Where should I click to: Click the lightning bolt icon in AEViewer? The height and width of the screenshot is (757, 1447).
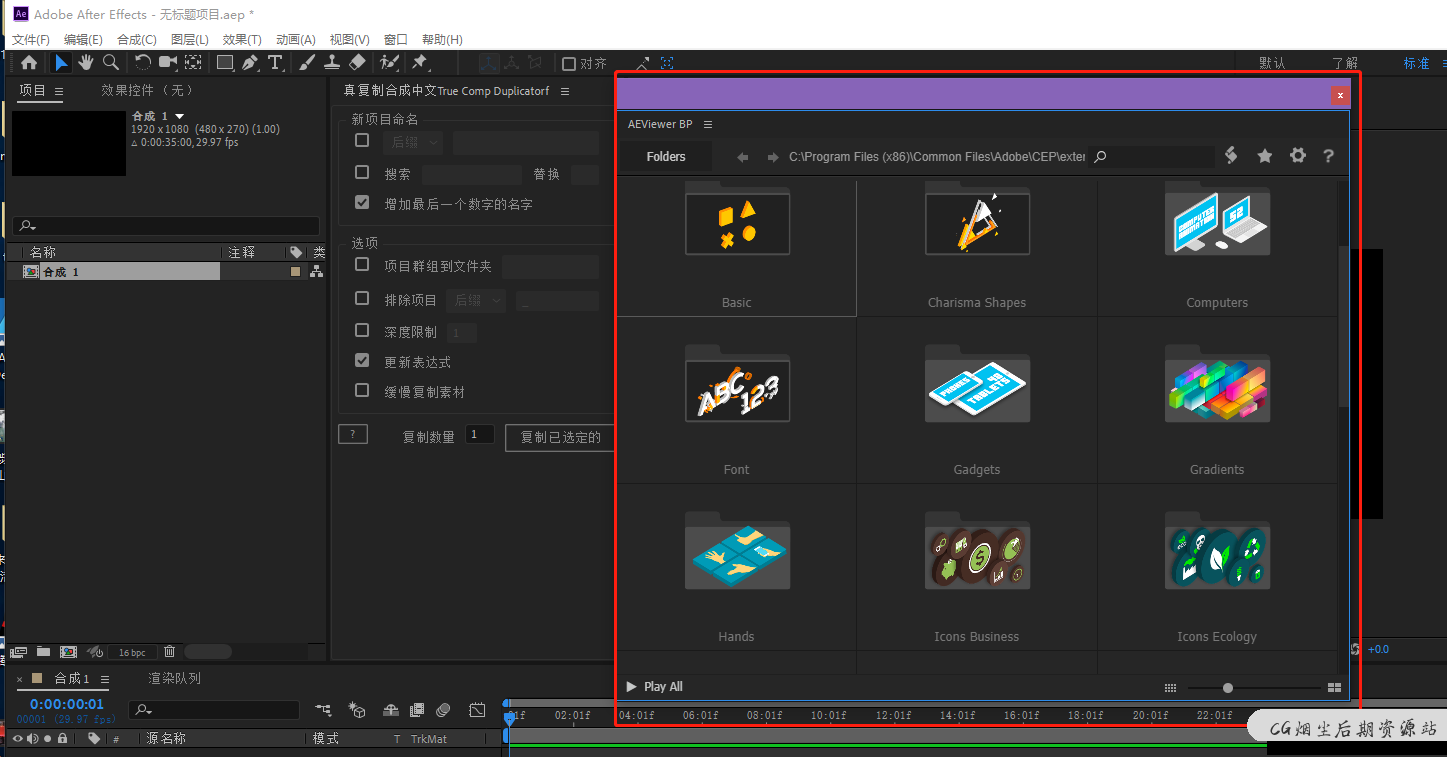[1231, 155]
